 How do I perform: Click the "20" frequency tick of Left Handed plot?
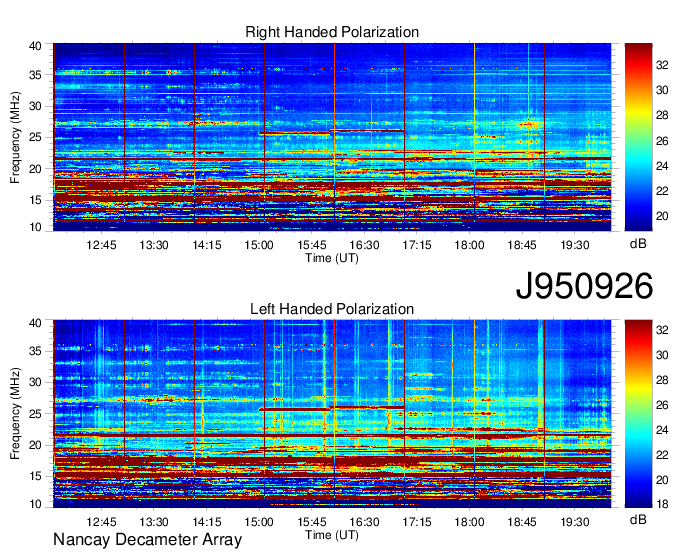(x=36, y=445)
